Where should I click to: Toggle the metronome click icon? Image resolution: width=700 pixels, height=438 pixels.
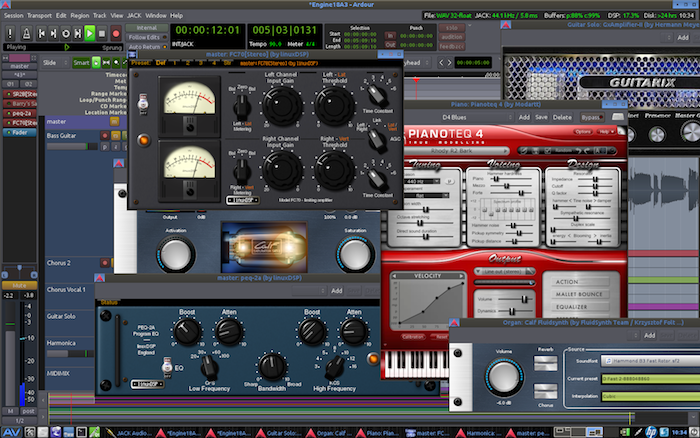28,33
